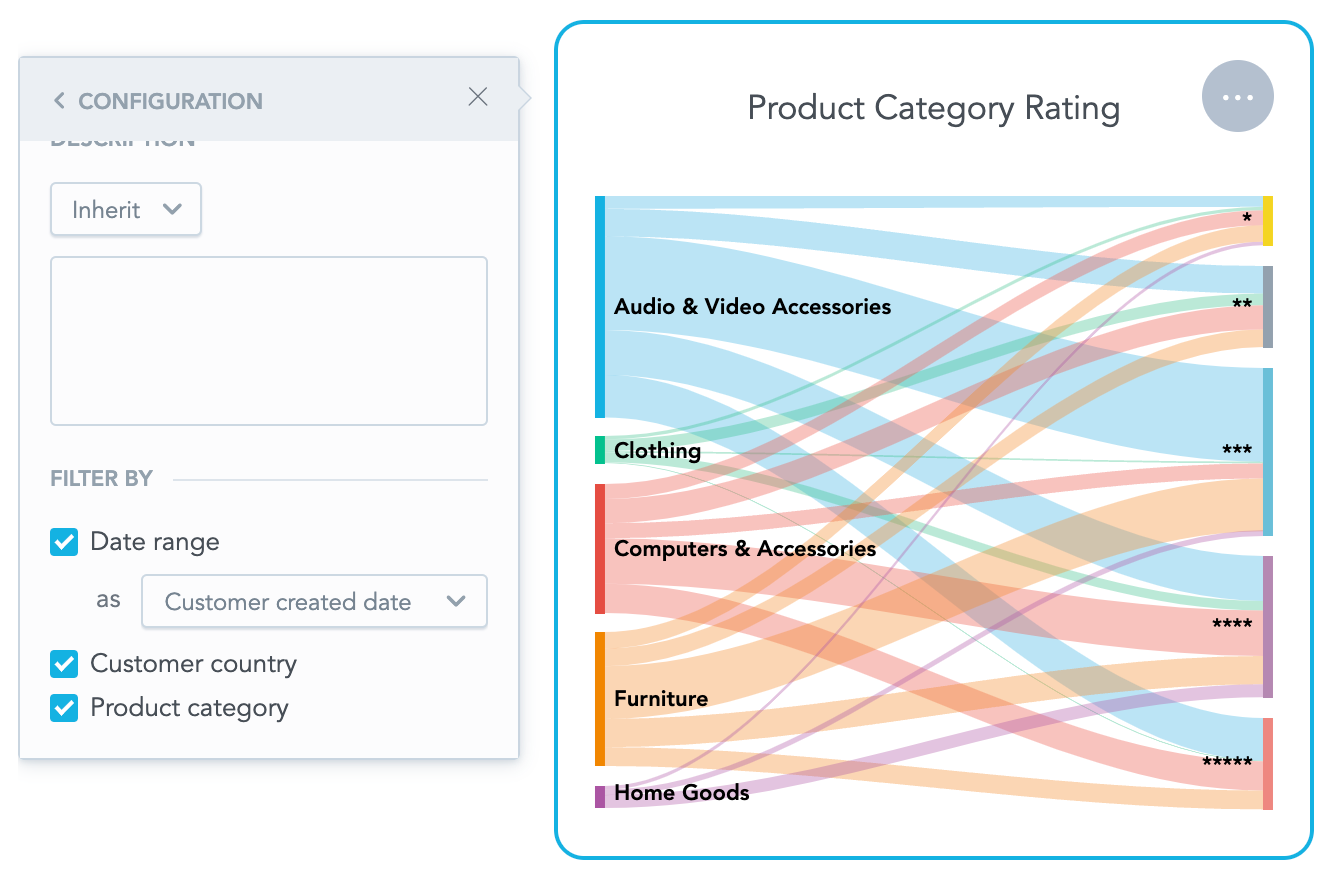Open the Inherit description dropdown
This screenshot has width=1336, height=876.
pos(126,210)
